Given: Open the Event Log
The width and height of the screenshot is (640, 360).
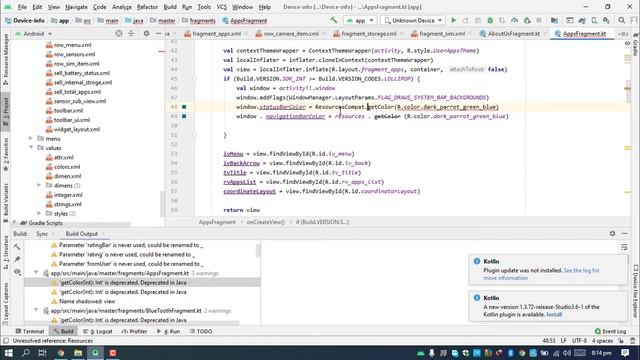Looking at the screenshot, I should pos(611,331).
